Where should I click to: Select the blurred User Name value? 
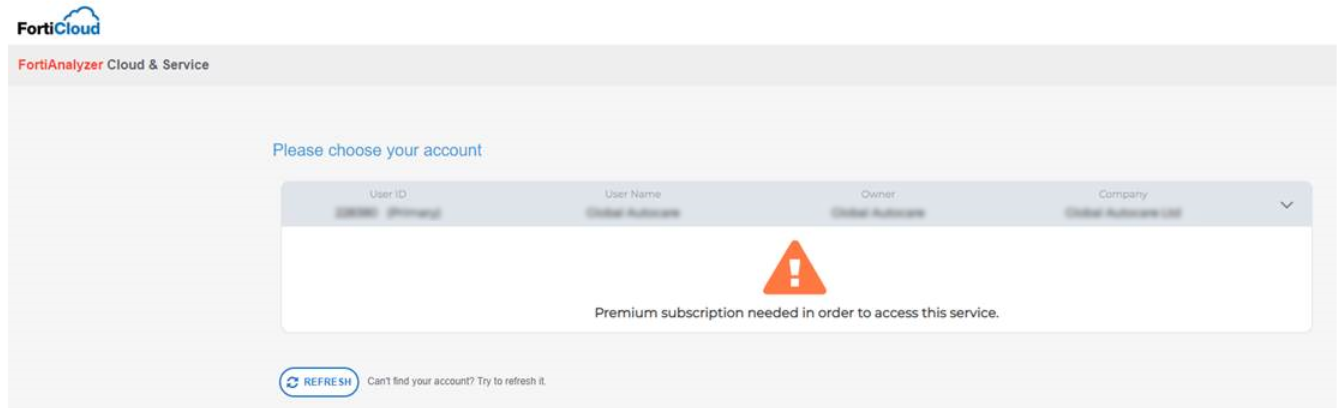[633, 213]
